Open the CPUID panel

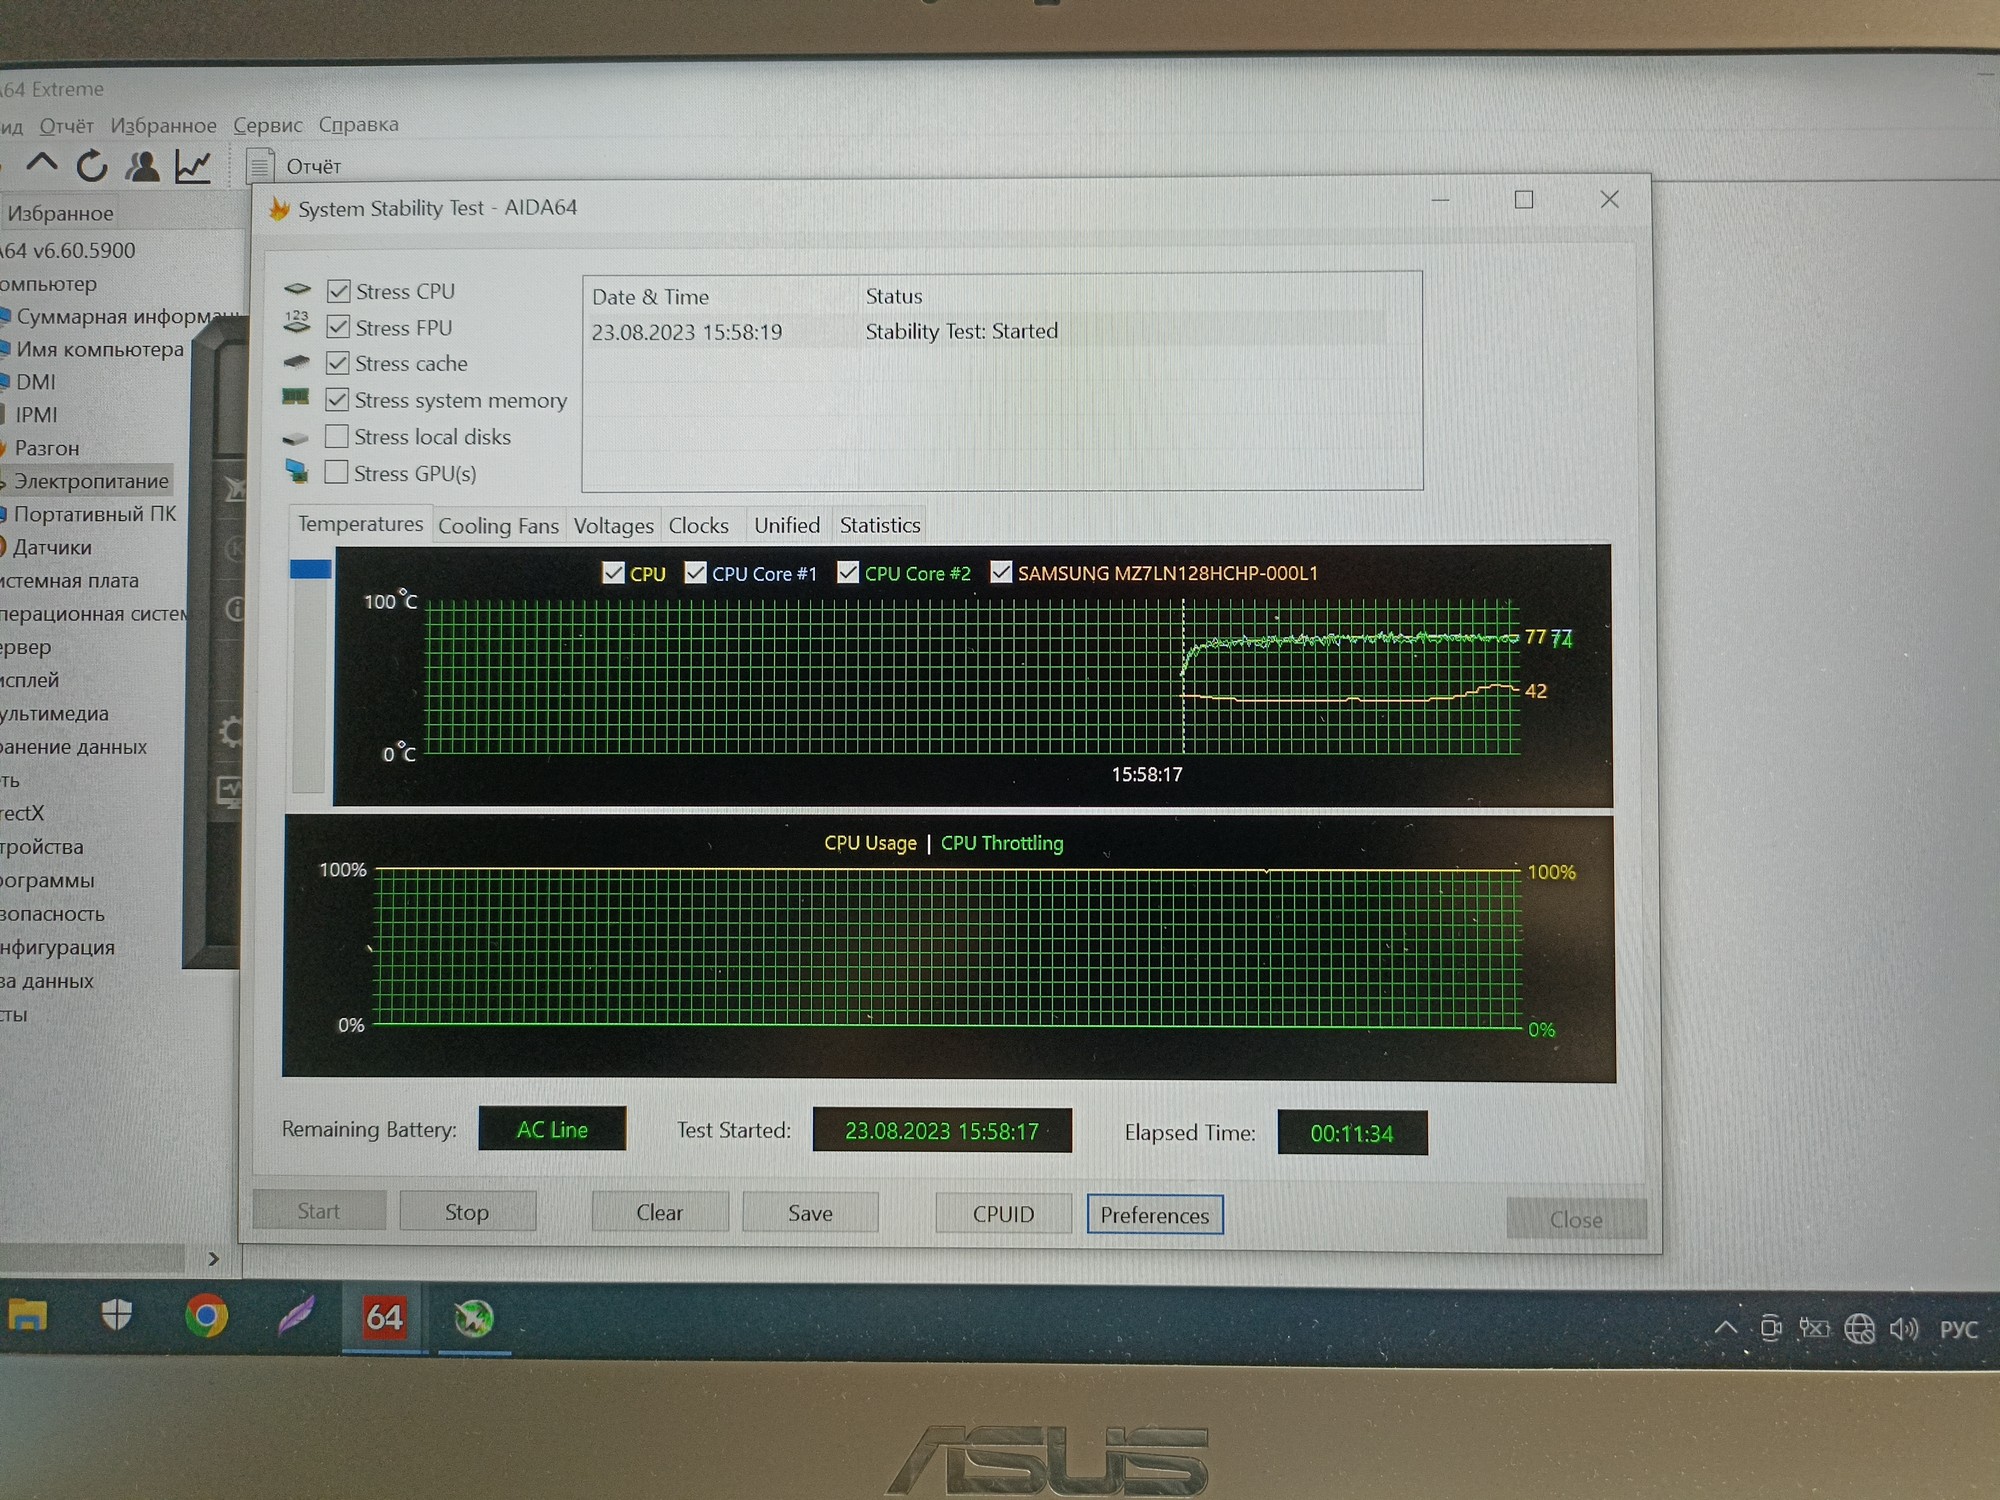coord(1003,1214)
